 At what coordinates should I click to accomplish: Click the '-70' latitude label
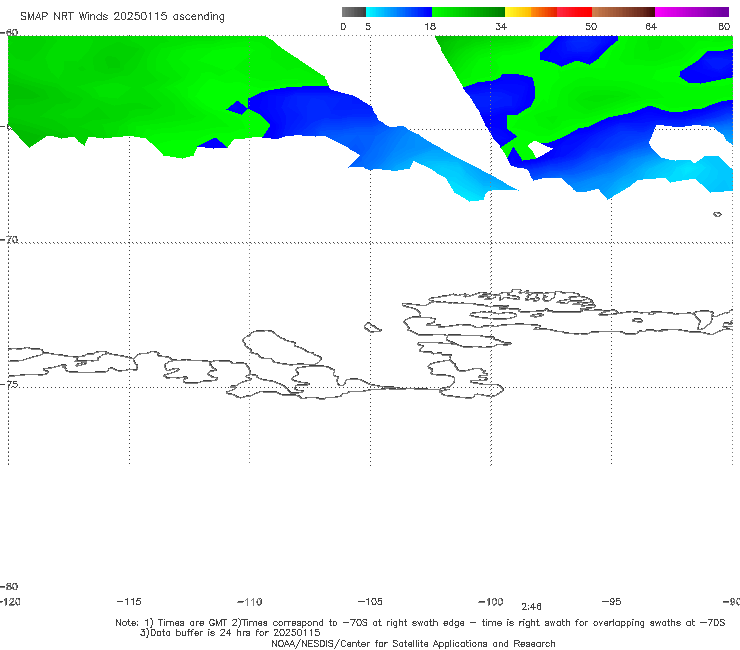point(9,239)
